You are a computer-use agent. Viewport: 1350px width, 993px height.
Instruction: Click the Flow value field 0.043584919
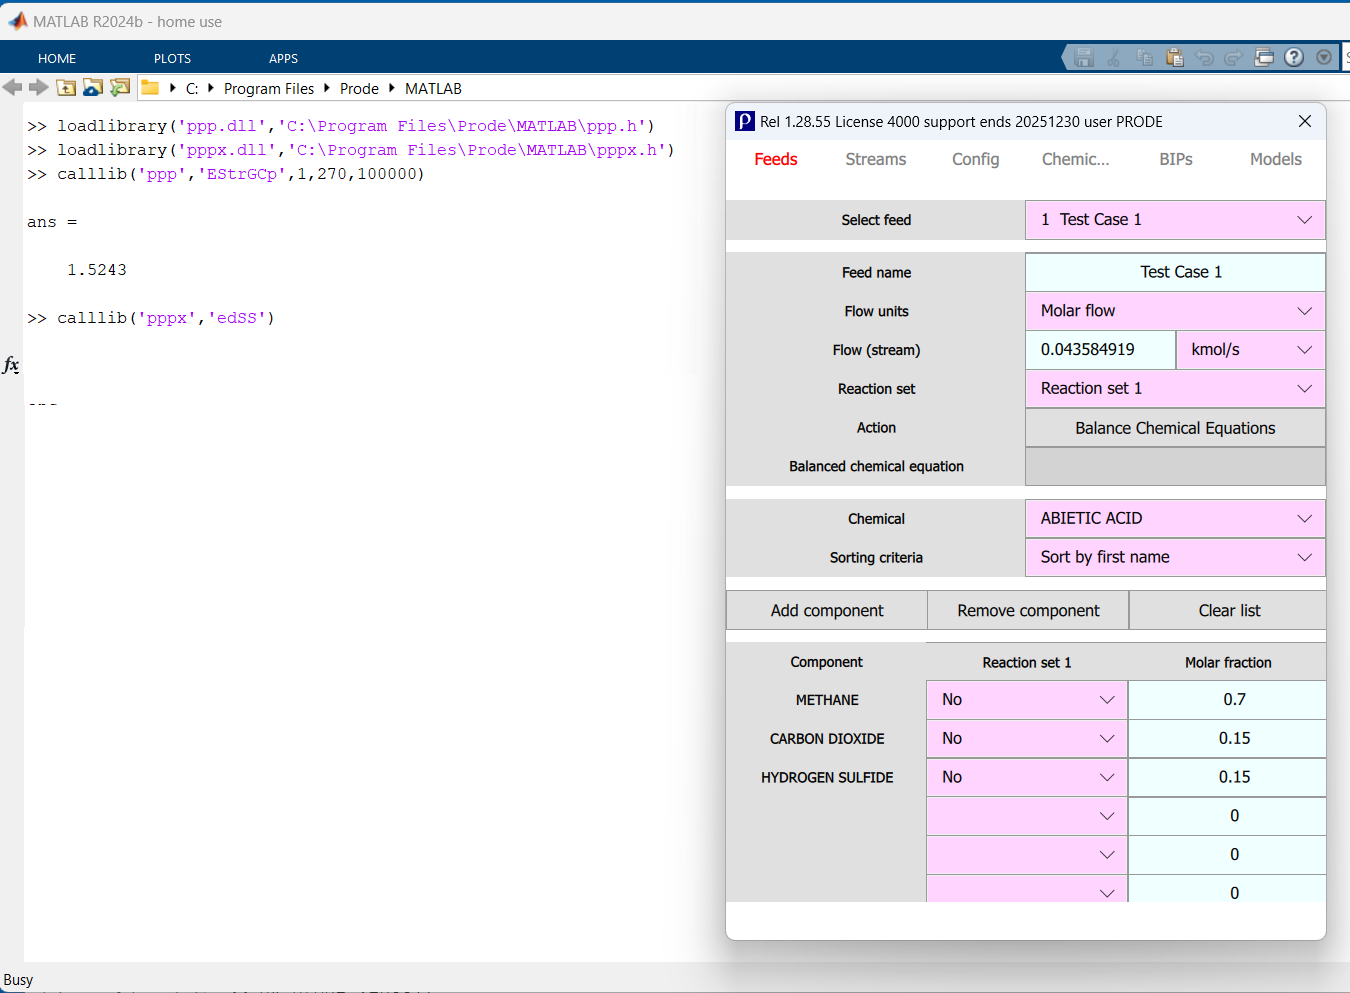tap(1101, 350)
